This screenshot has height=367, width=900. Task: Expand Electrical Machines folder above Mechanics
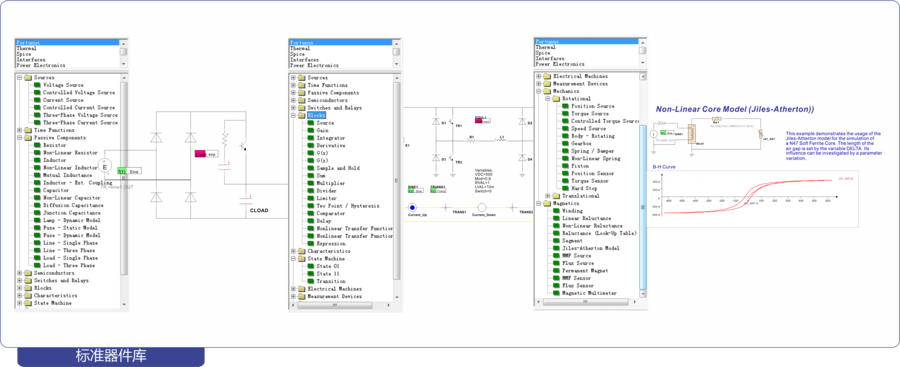point(538,76)
